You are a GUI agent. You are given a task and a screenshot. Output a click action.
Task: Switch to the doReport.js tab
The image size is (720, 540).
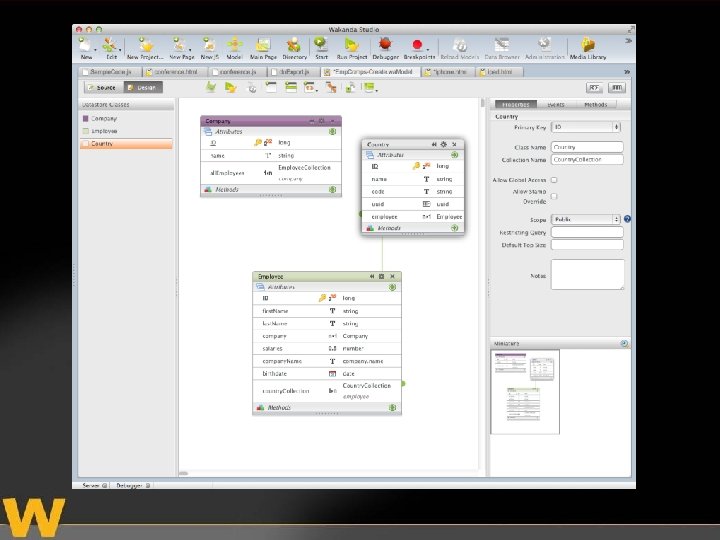pos(294,72)
